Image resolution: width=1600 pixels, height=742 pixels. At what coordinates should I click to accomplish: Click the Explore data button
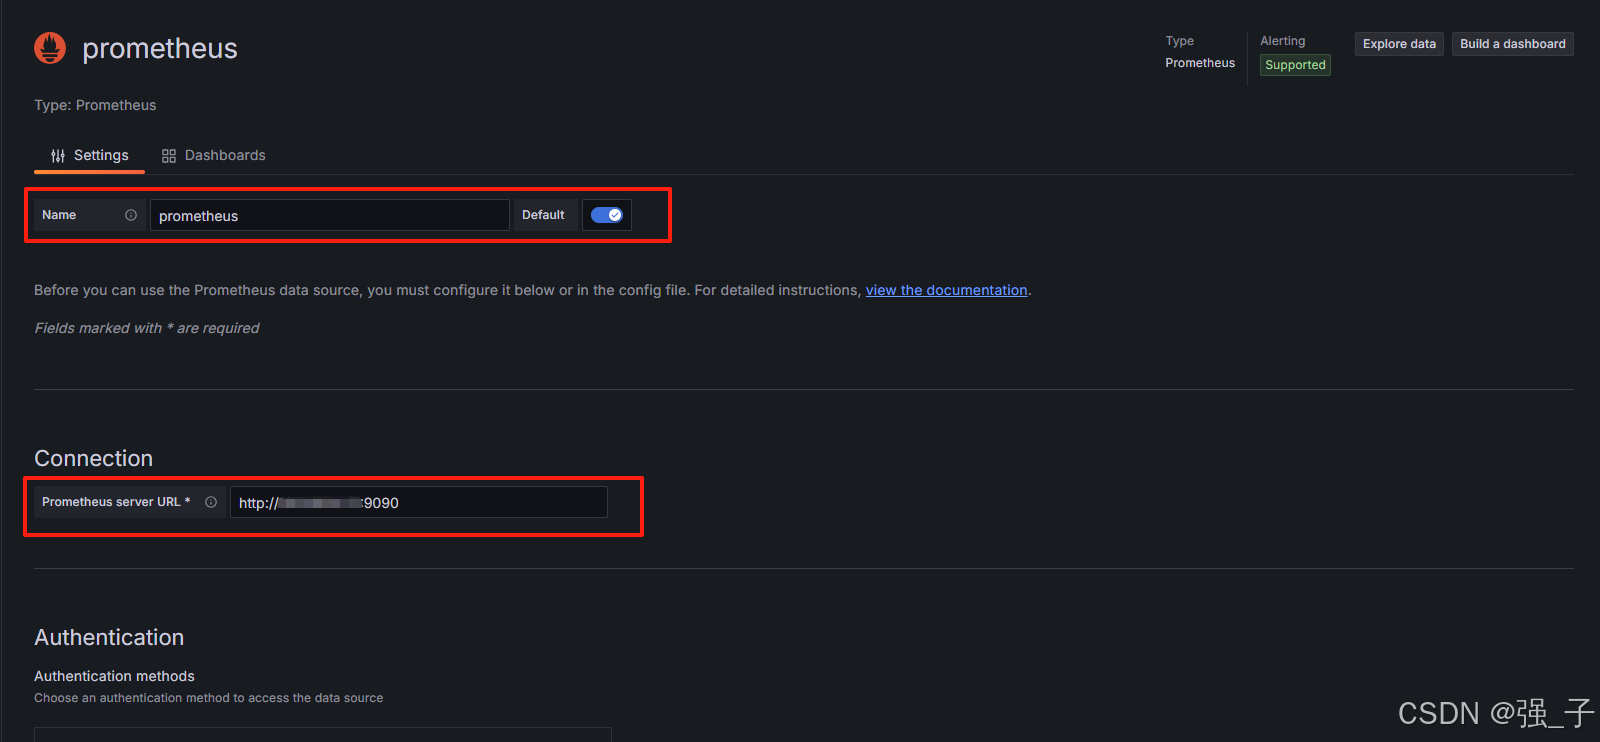[1399, 44]
